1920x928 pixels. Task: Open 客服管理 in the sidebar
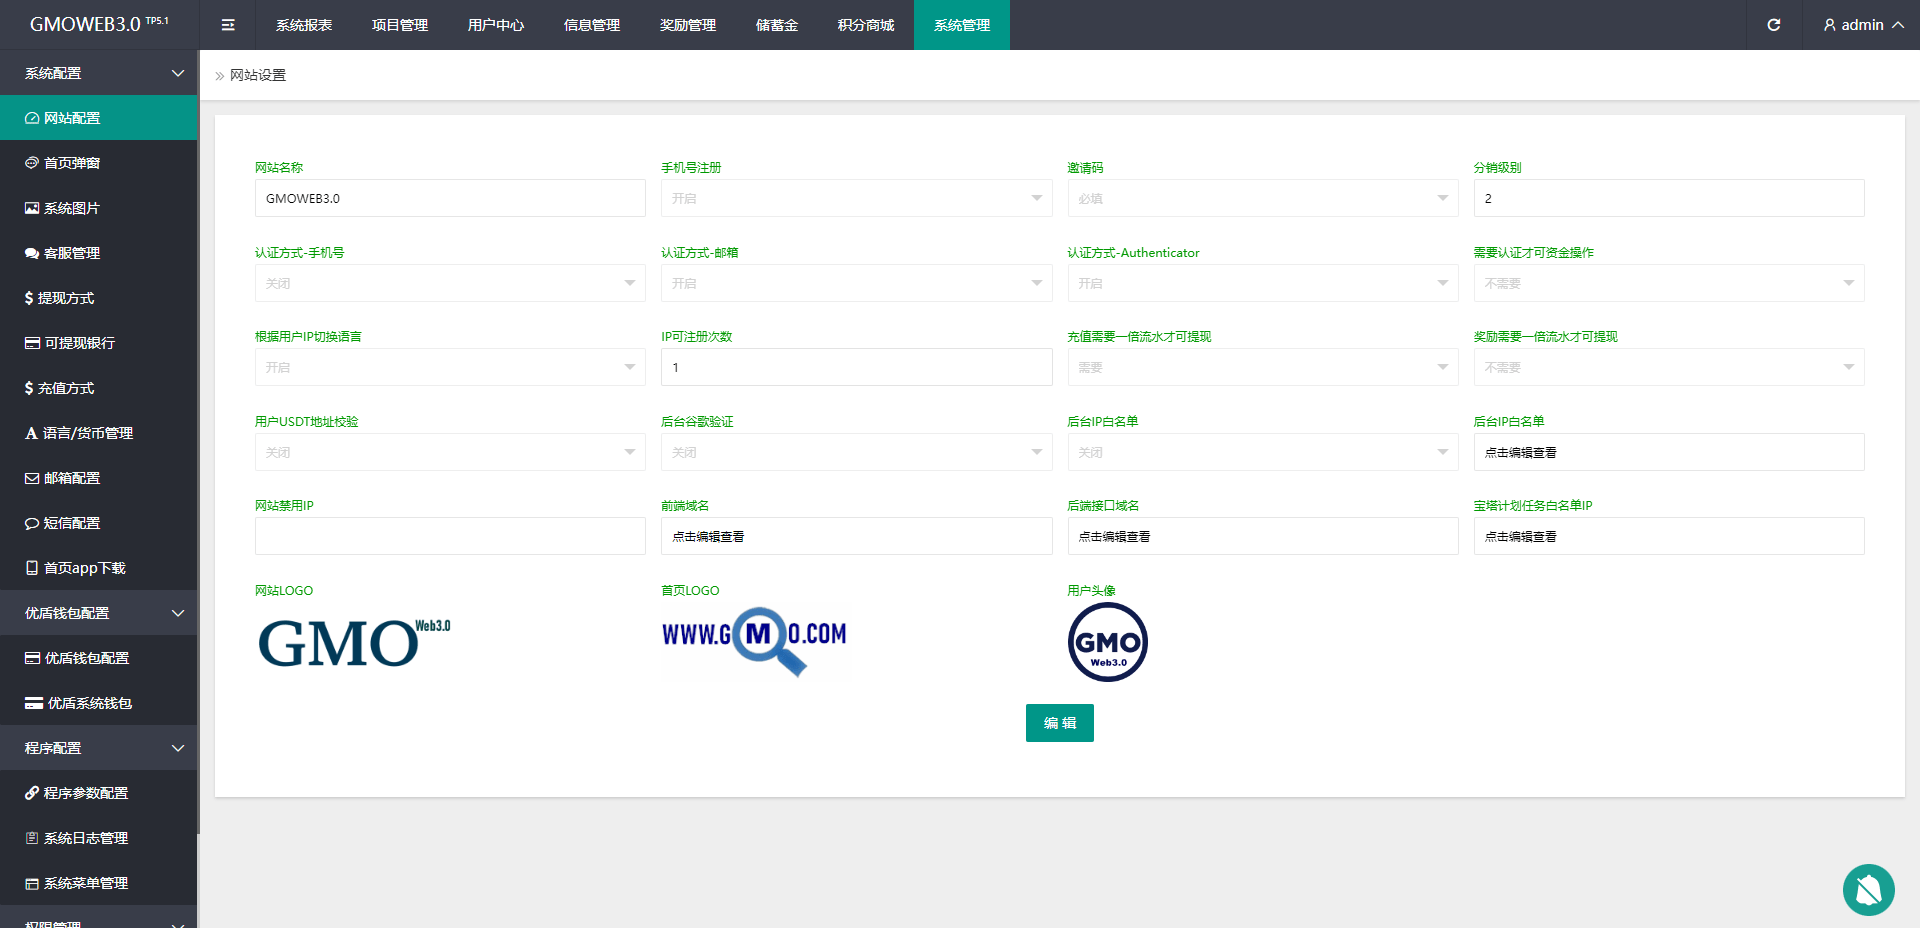point(72,253)
